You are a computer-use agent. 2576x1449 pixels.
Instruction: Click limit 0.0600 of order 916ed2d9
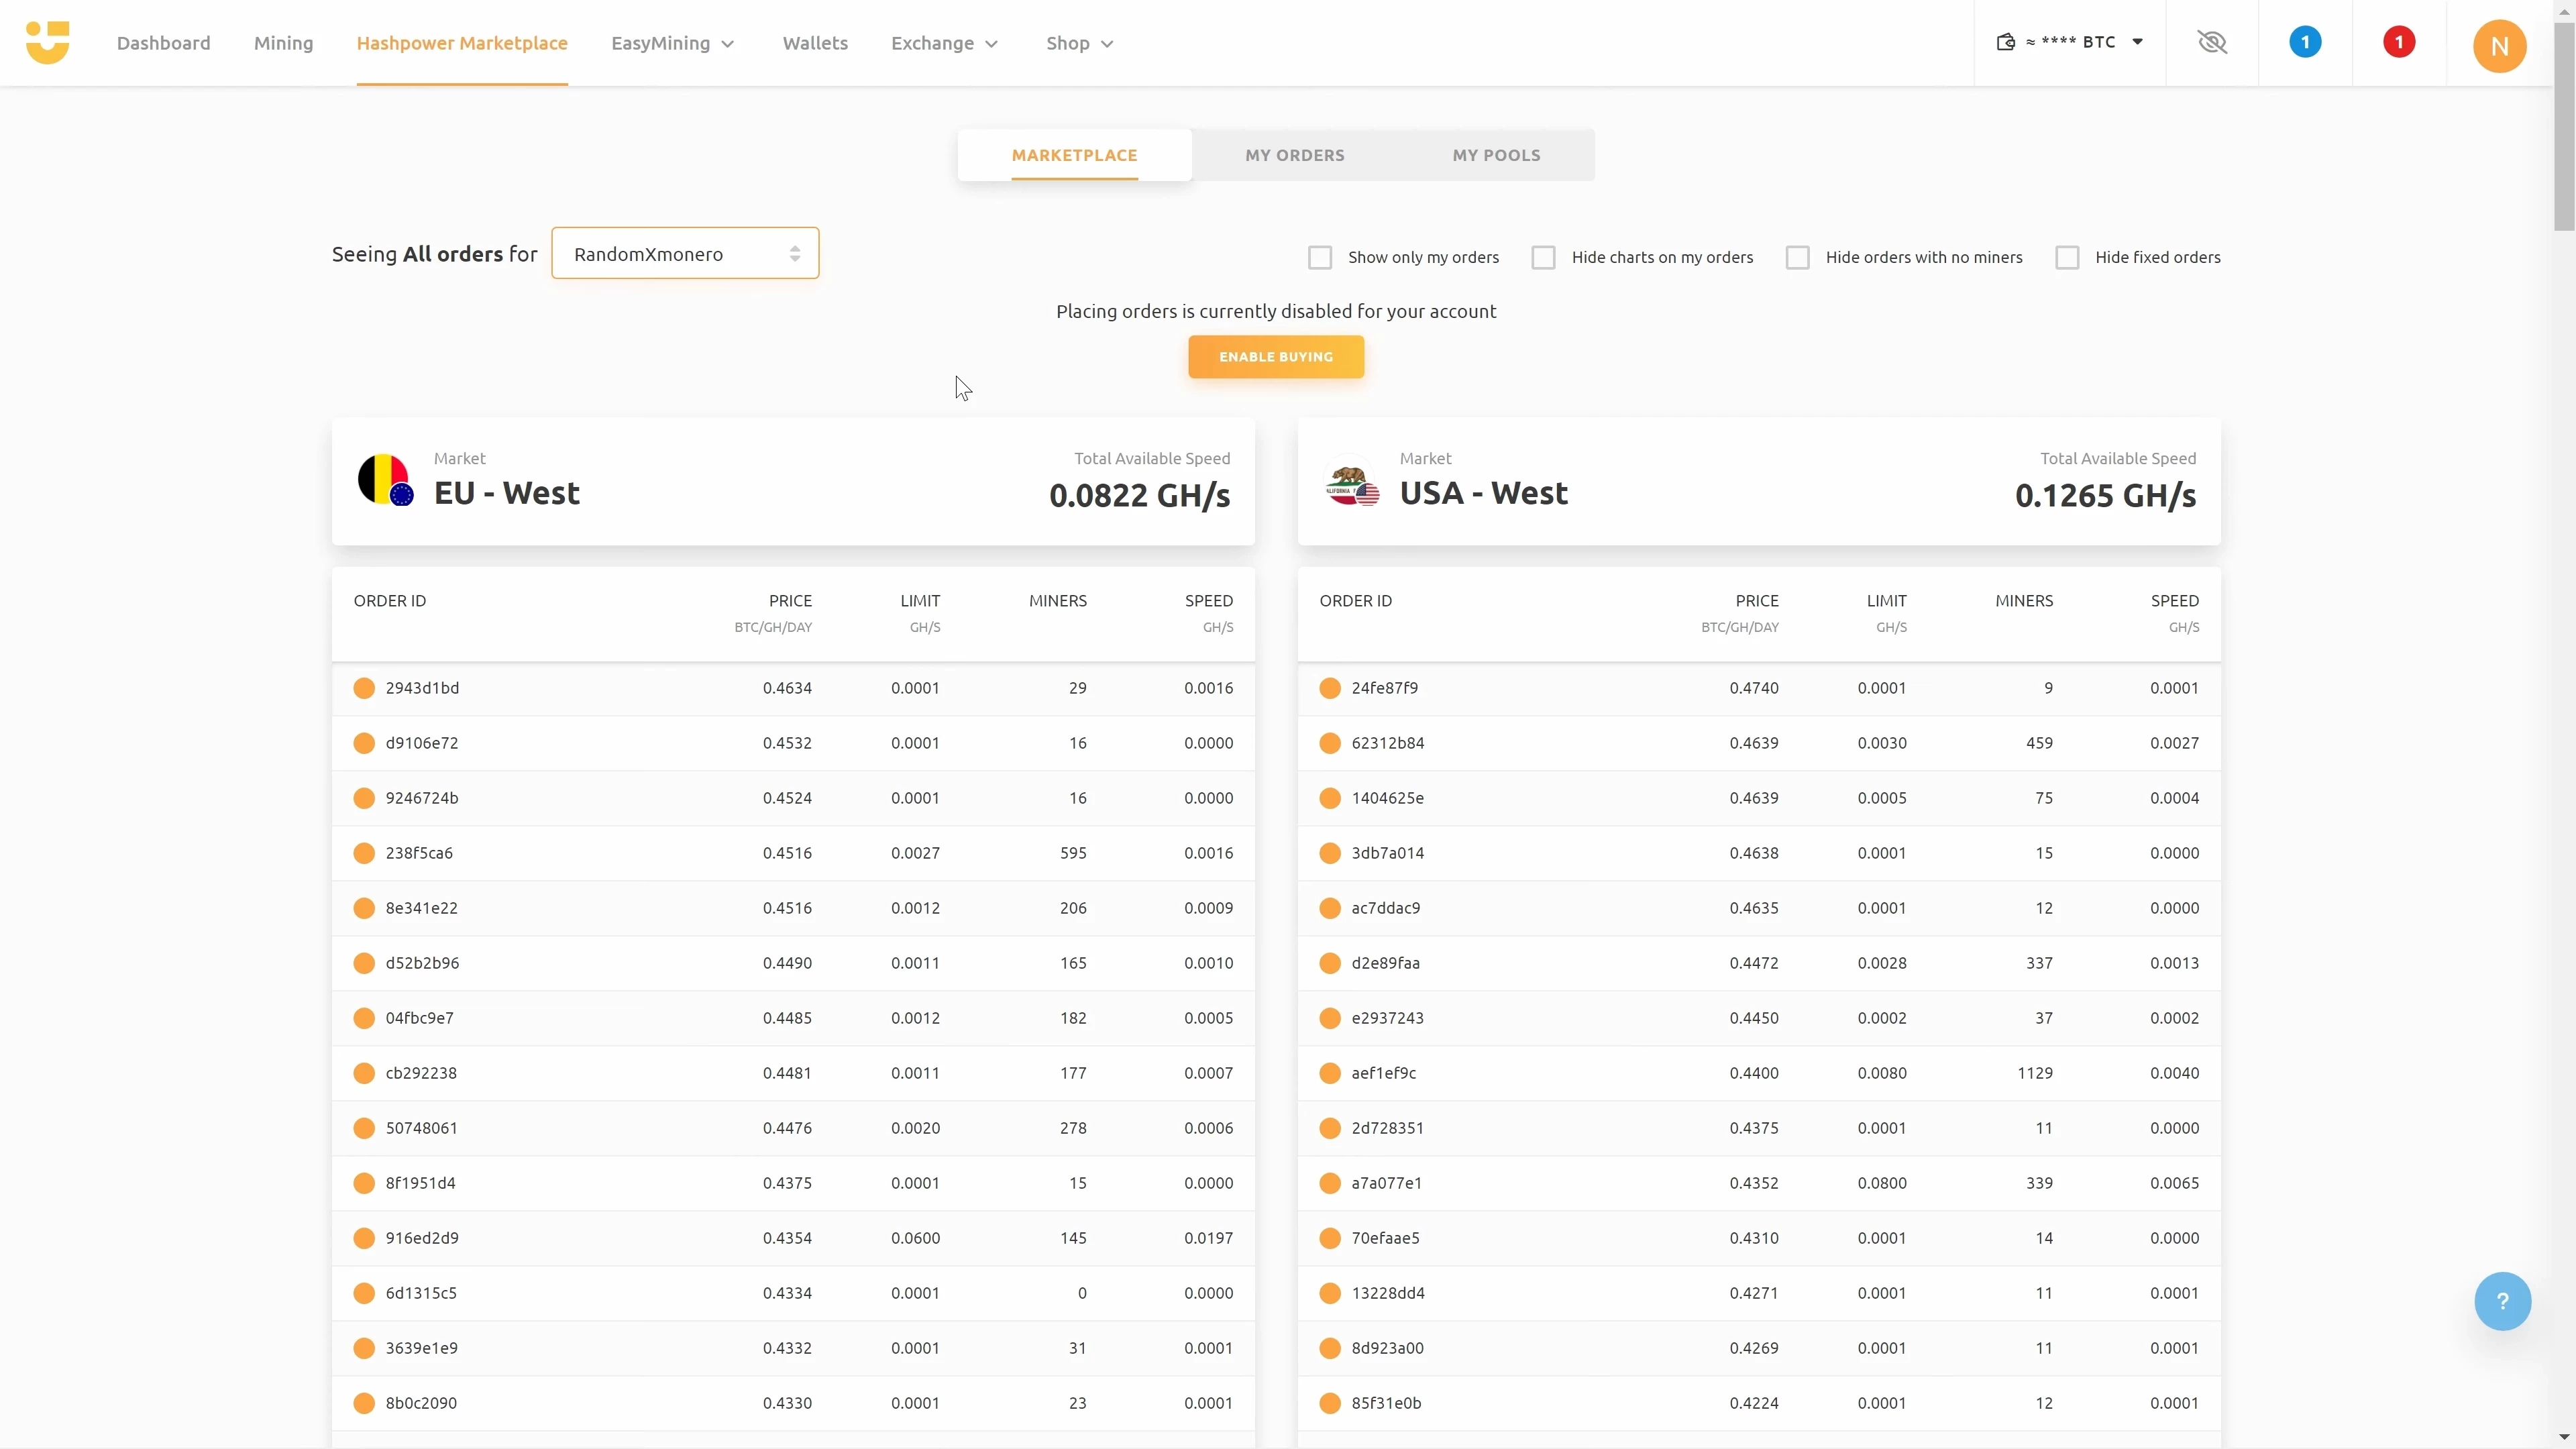tap(915, 1238)
